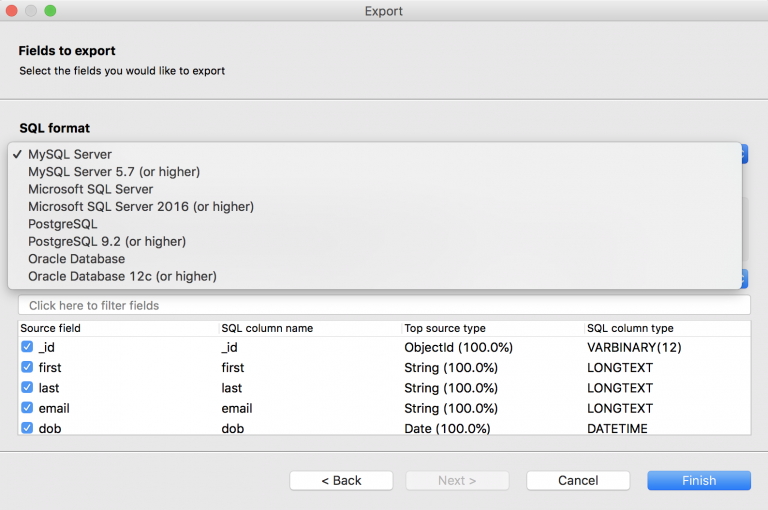Click the Cancel button
Image resolution: width=768 pixels, height=510 pixels.
[578, 480]
